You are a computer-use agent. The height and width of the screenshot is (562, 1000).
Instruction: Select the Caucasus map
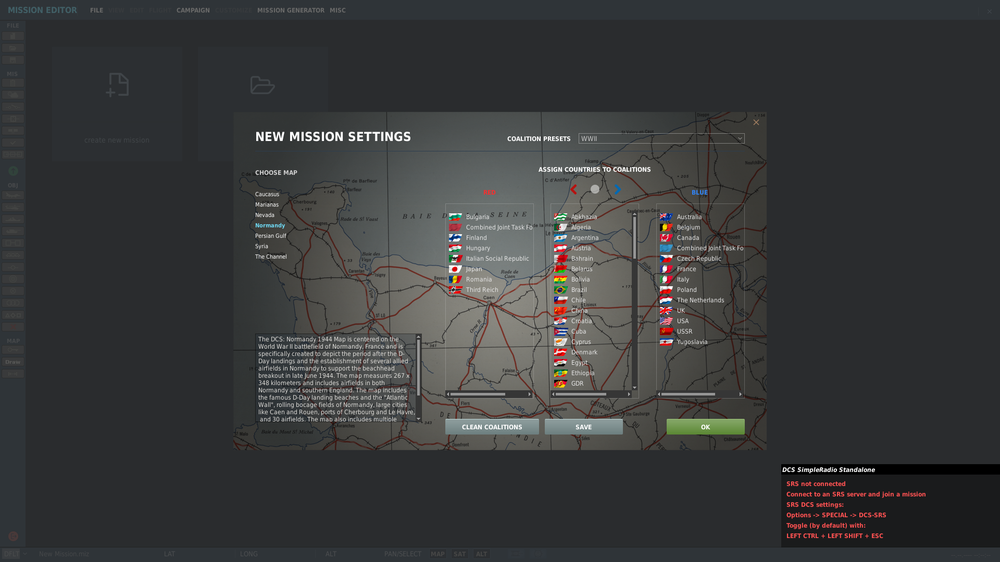coord(267,194)
